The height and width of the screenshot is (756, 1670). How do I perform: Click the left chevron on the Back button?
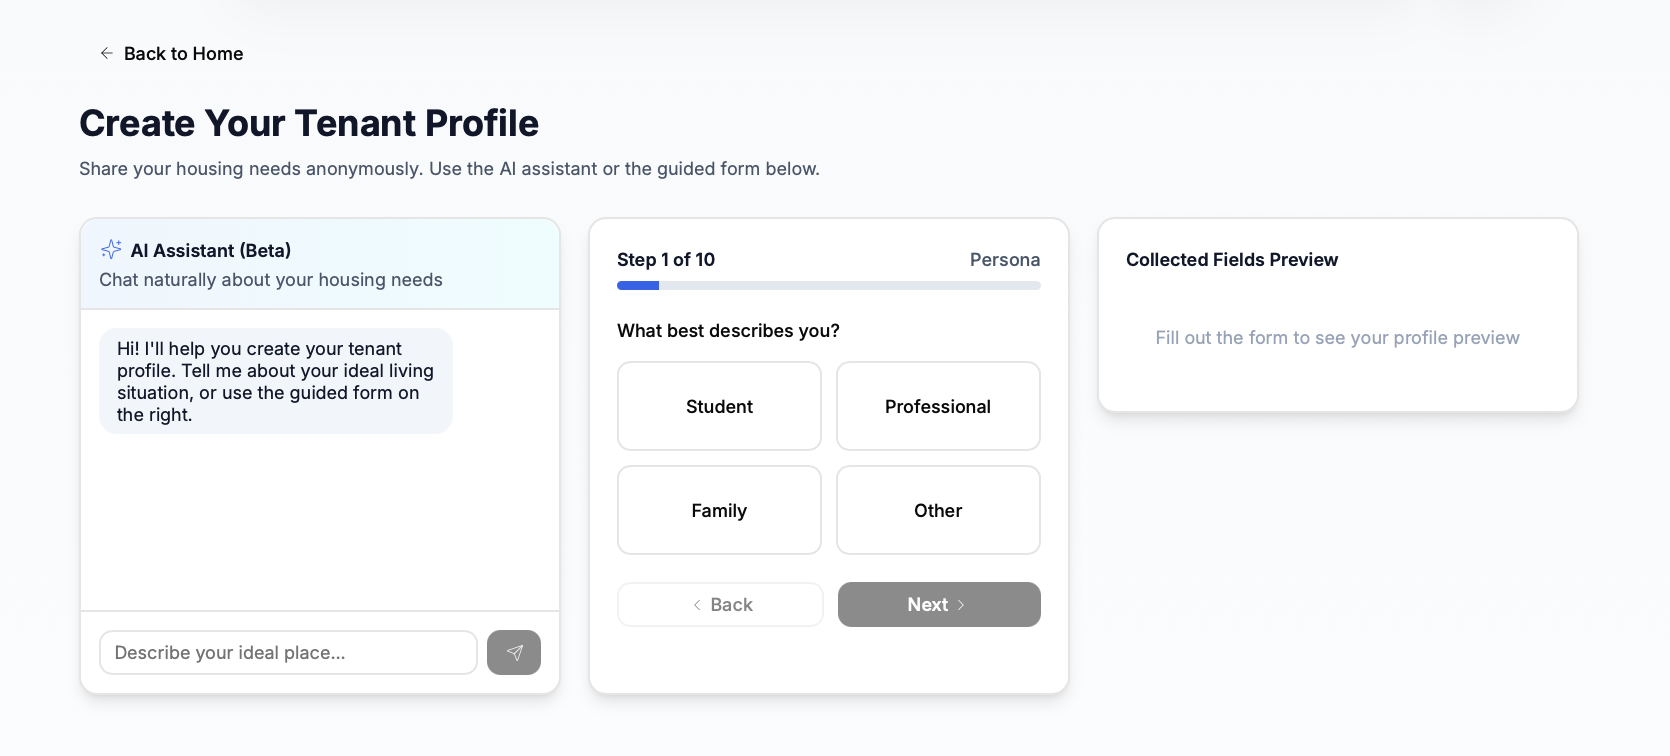point(697,605)
